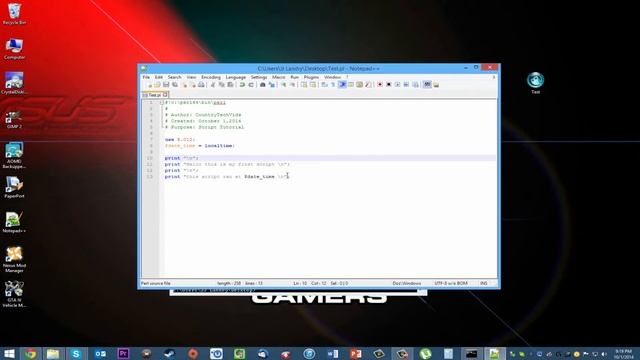Click the Close All toolbar icon
The width and height of the screenshot is (640, 360).
193,85
